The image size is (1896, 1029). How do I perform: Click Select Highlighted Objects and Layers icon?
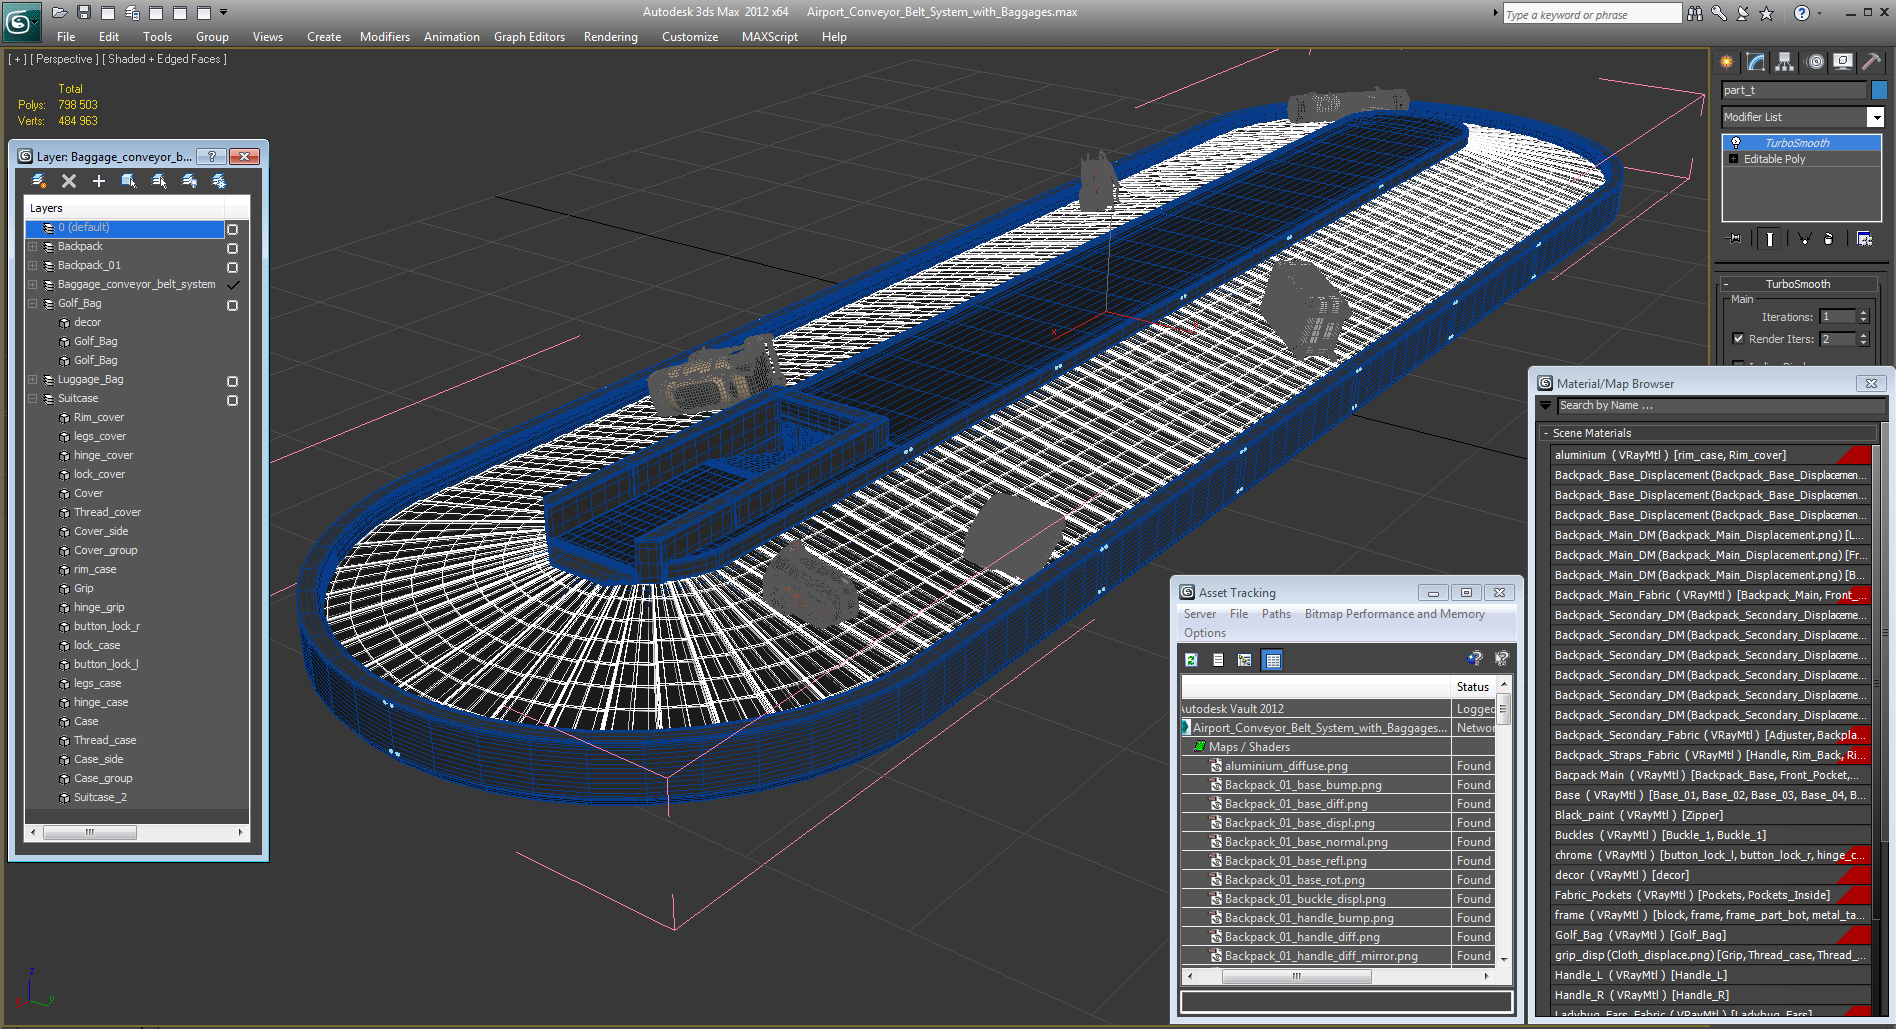pyautogui.click(x=129, y=181)
